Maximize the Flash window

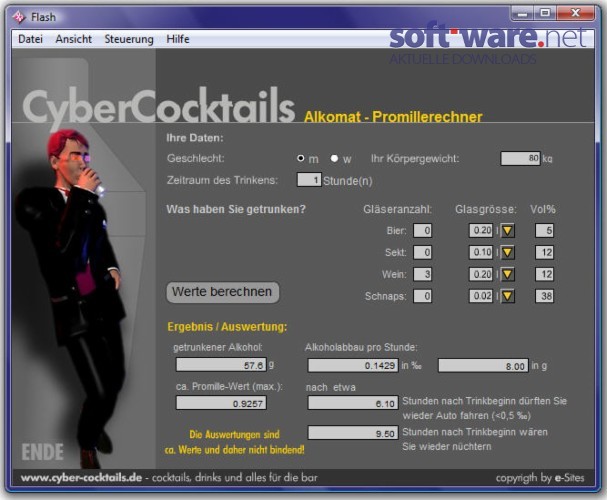(545, 14)
